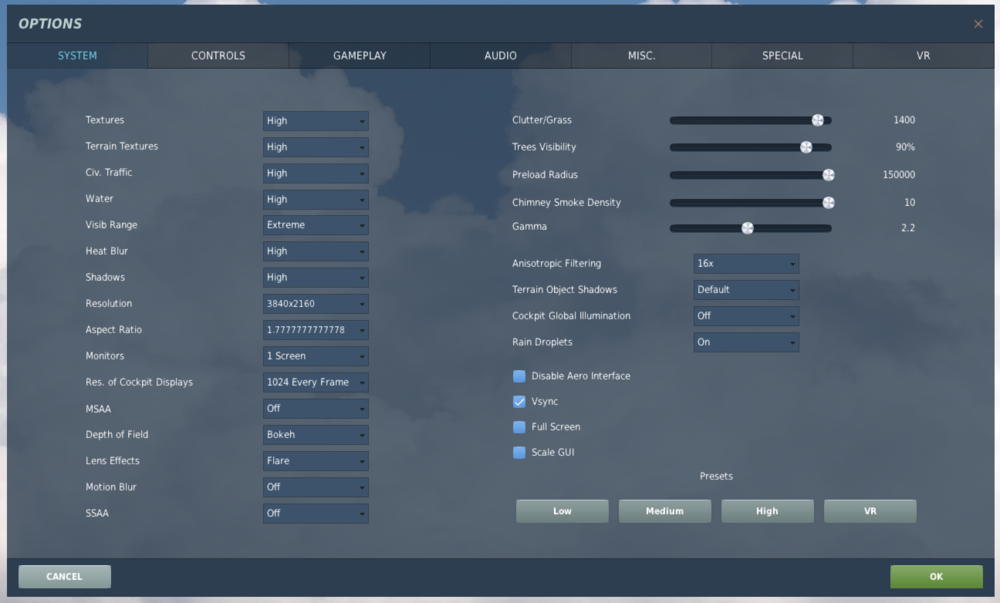
Task: Select the Low preset
Action: (x=562, y=510)
